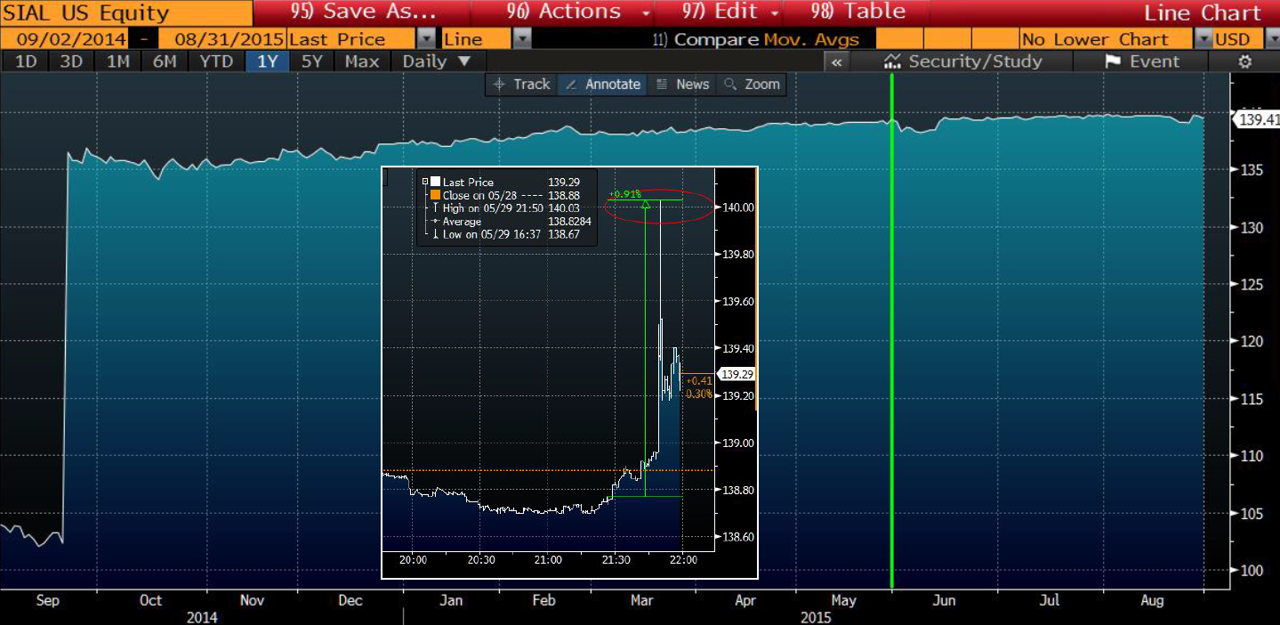Switch to the 5Y range tab

coord(313,62)
